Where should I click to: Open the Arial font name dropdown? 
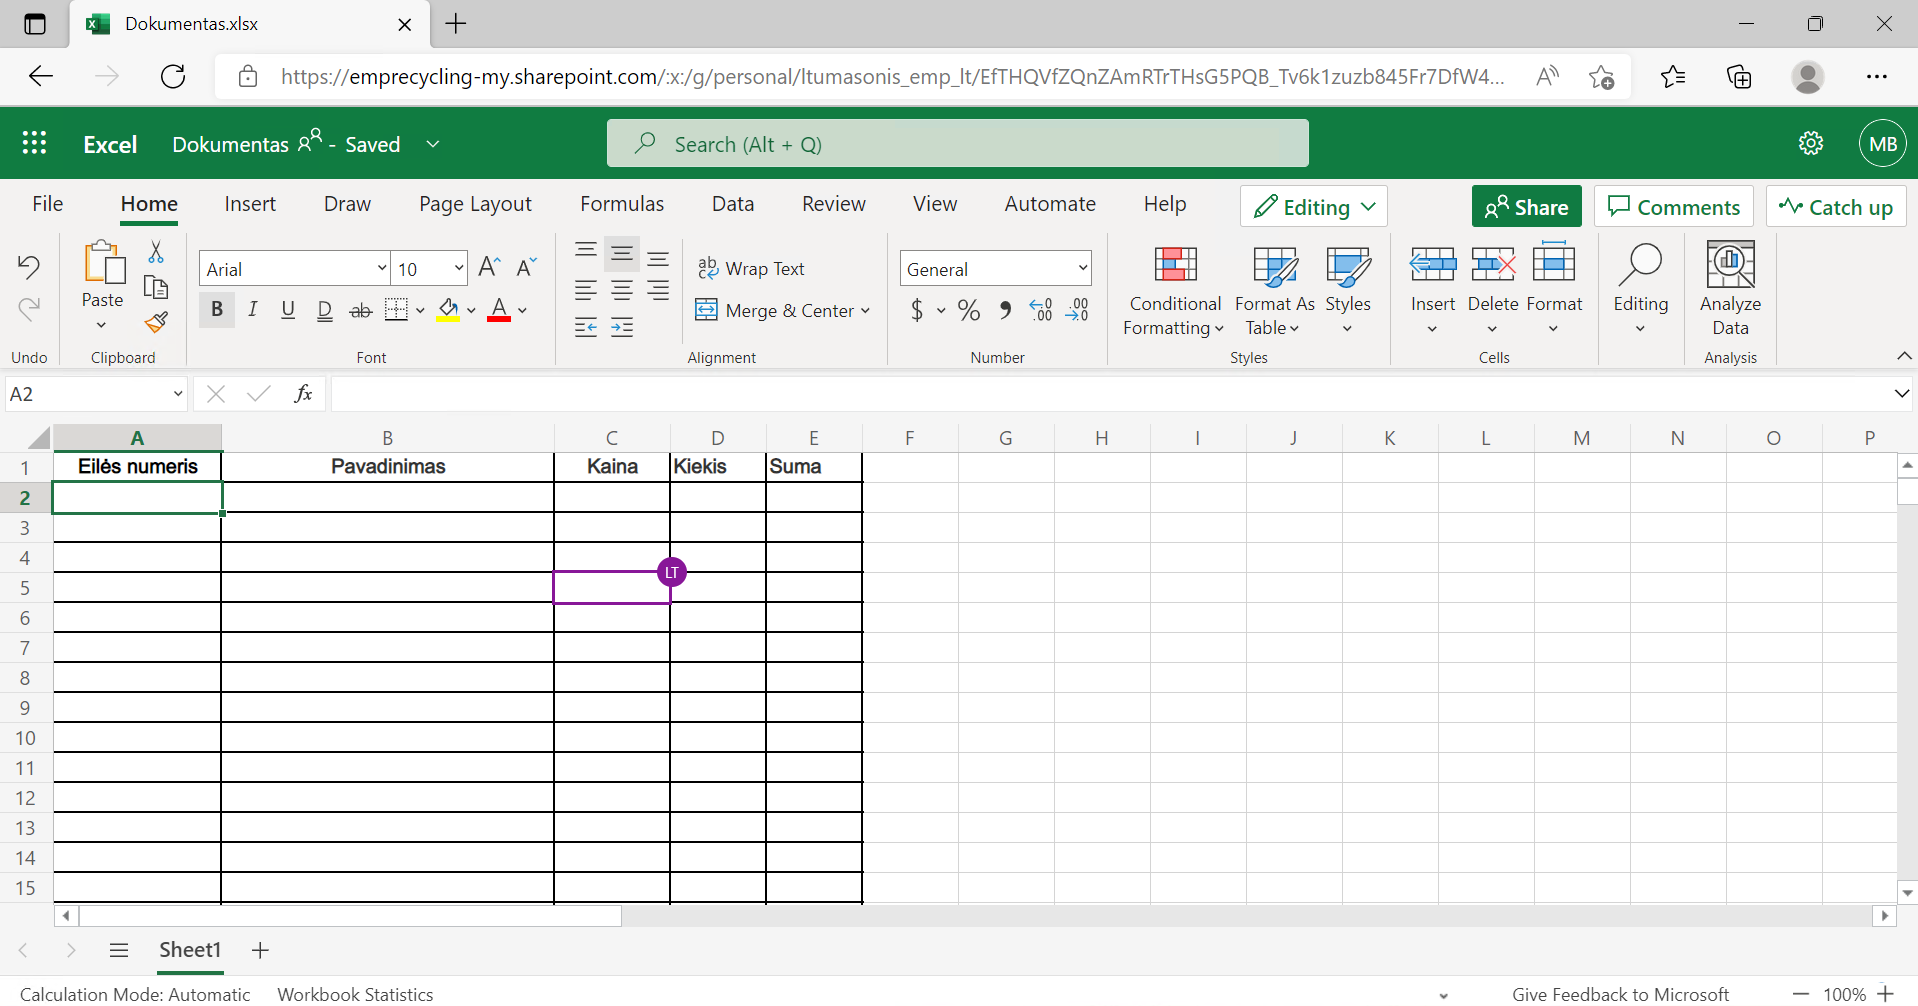click(381, 268)
